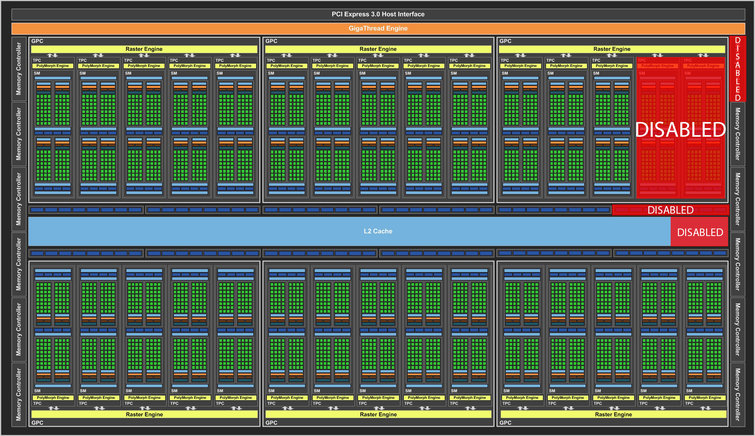Select Raster Engine in the top-right GPC

[612, 48]
